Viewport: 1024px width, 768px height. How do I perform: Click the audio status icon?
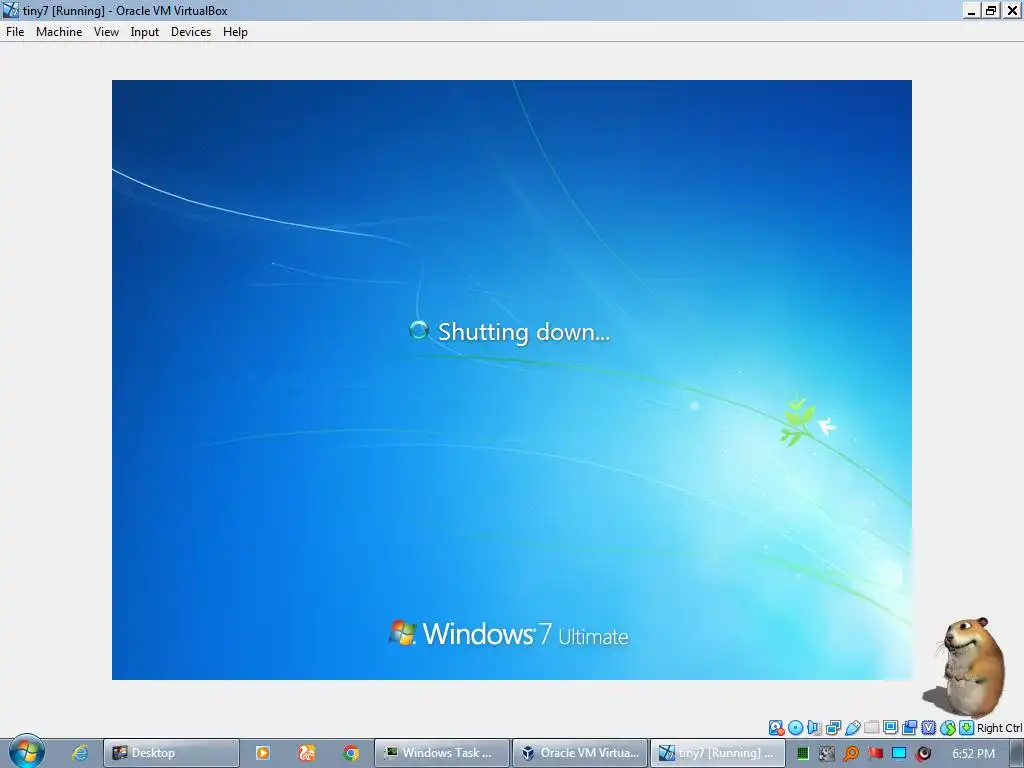(x=814, y=728)
